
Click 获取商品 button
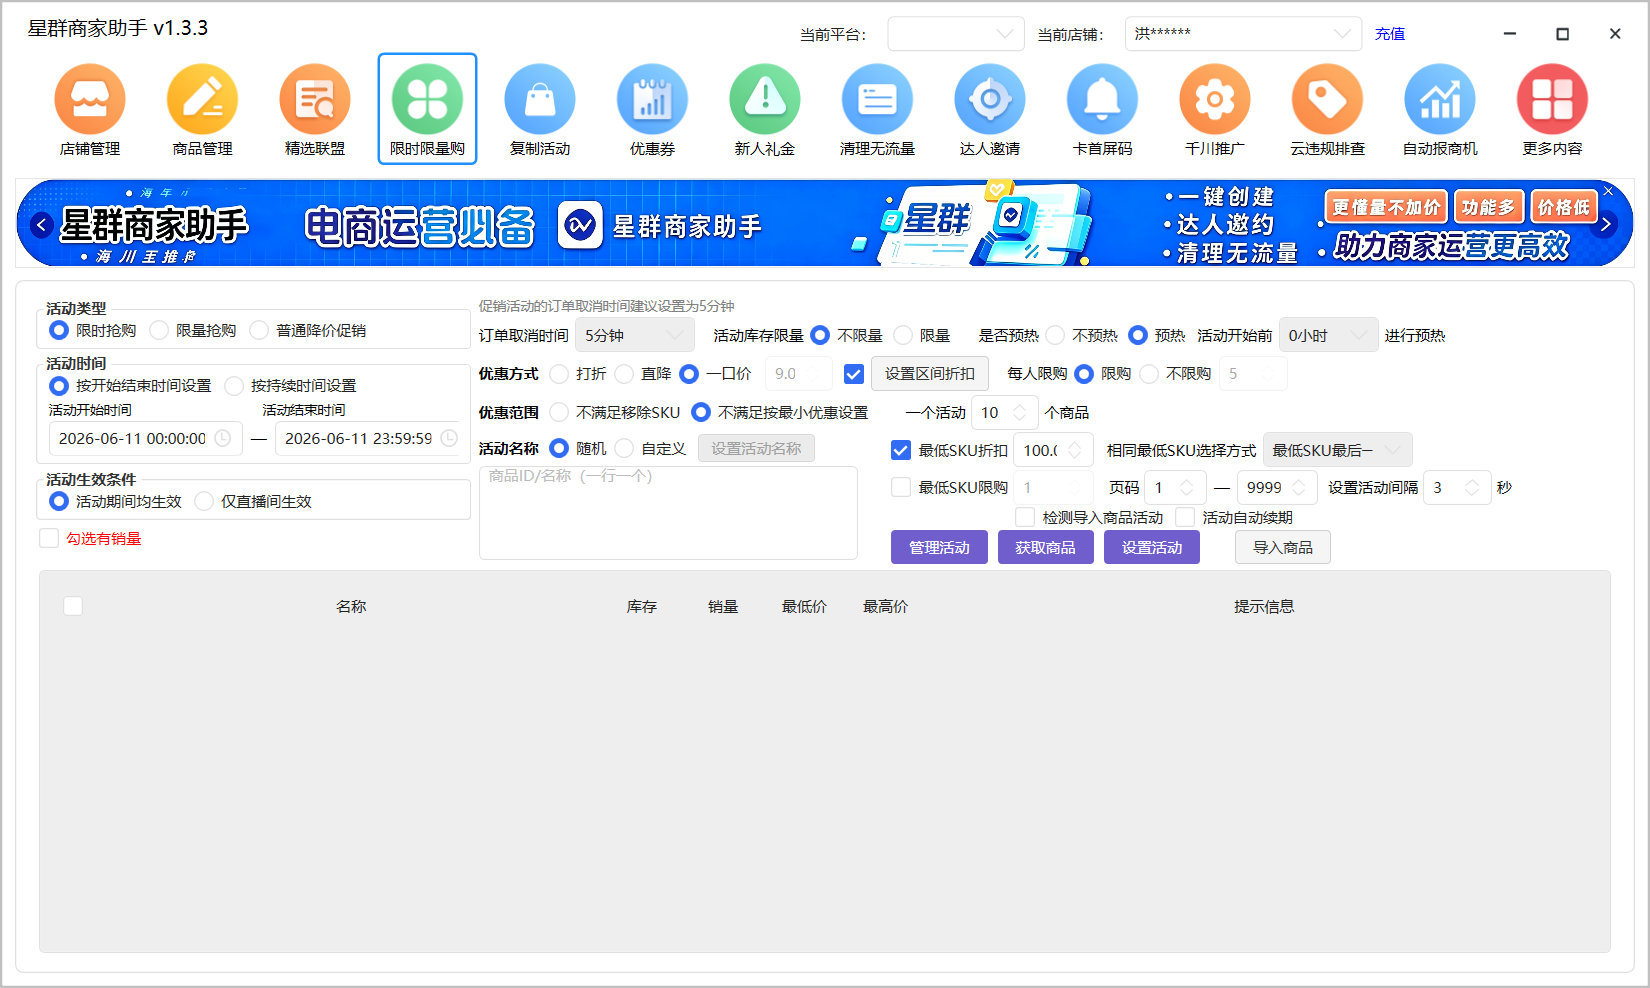1046,547
